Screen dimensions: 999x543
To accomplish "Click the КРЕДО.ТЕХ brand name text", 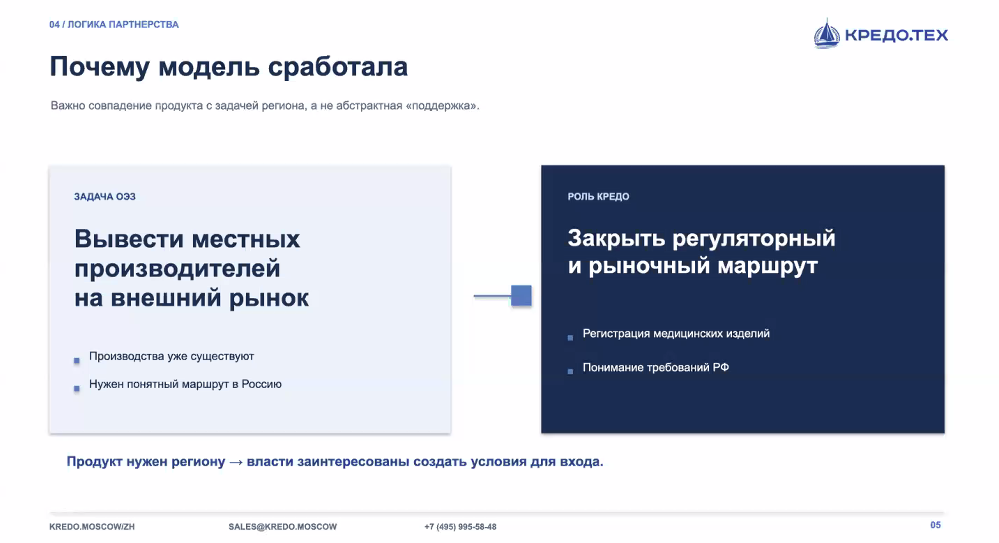I will coord(896,35).
